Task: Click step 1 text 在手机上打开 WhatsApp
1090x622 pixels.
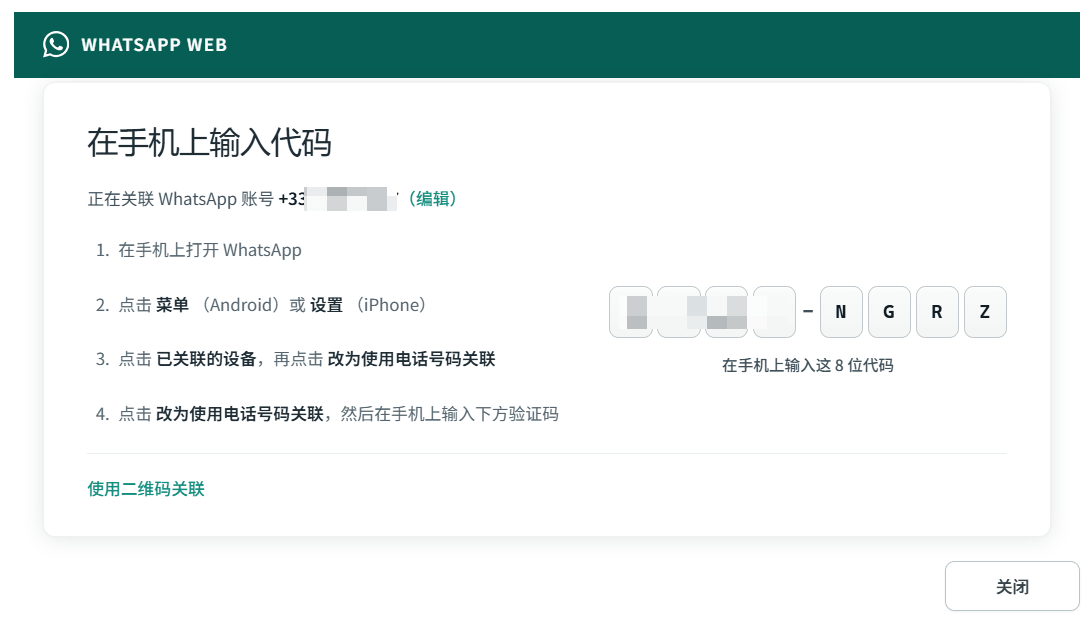Action: 209,250
